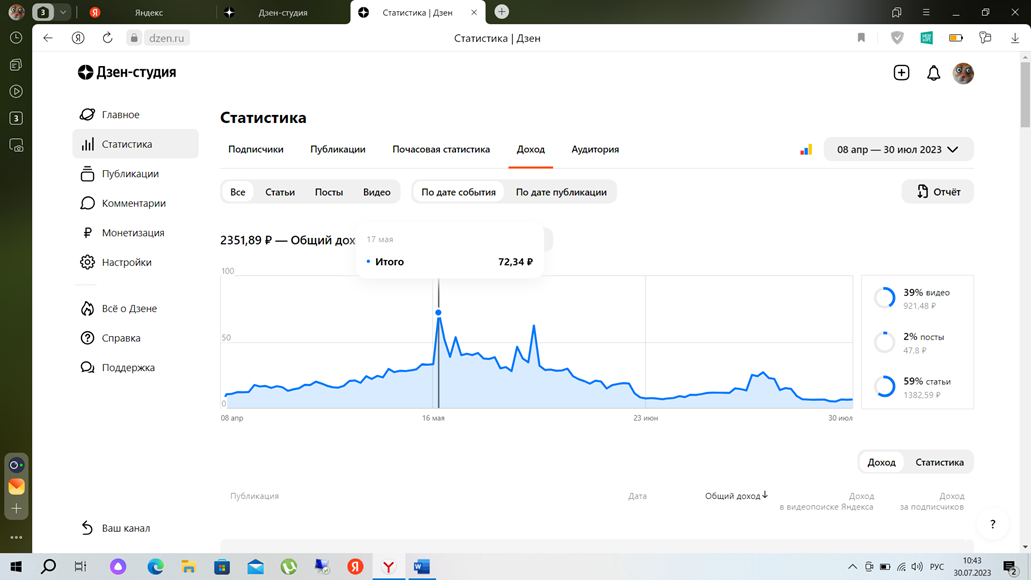This screenshot has height=580, width=1031.
Task: Open the Почасовая статистика tab
Action: coord(441,149)
